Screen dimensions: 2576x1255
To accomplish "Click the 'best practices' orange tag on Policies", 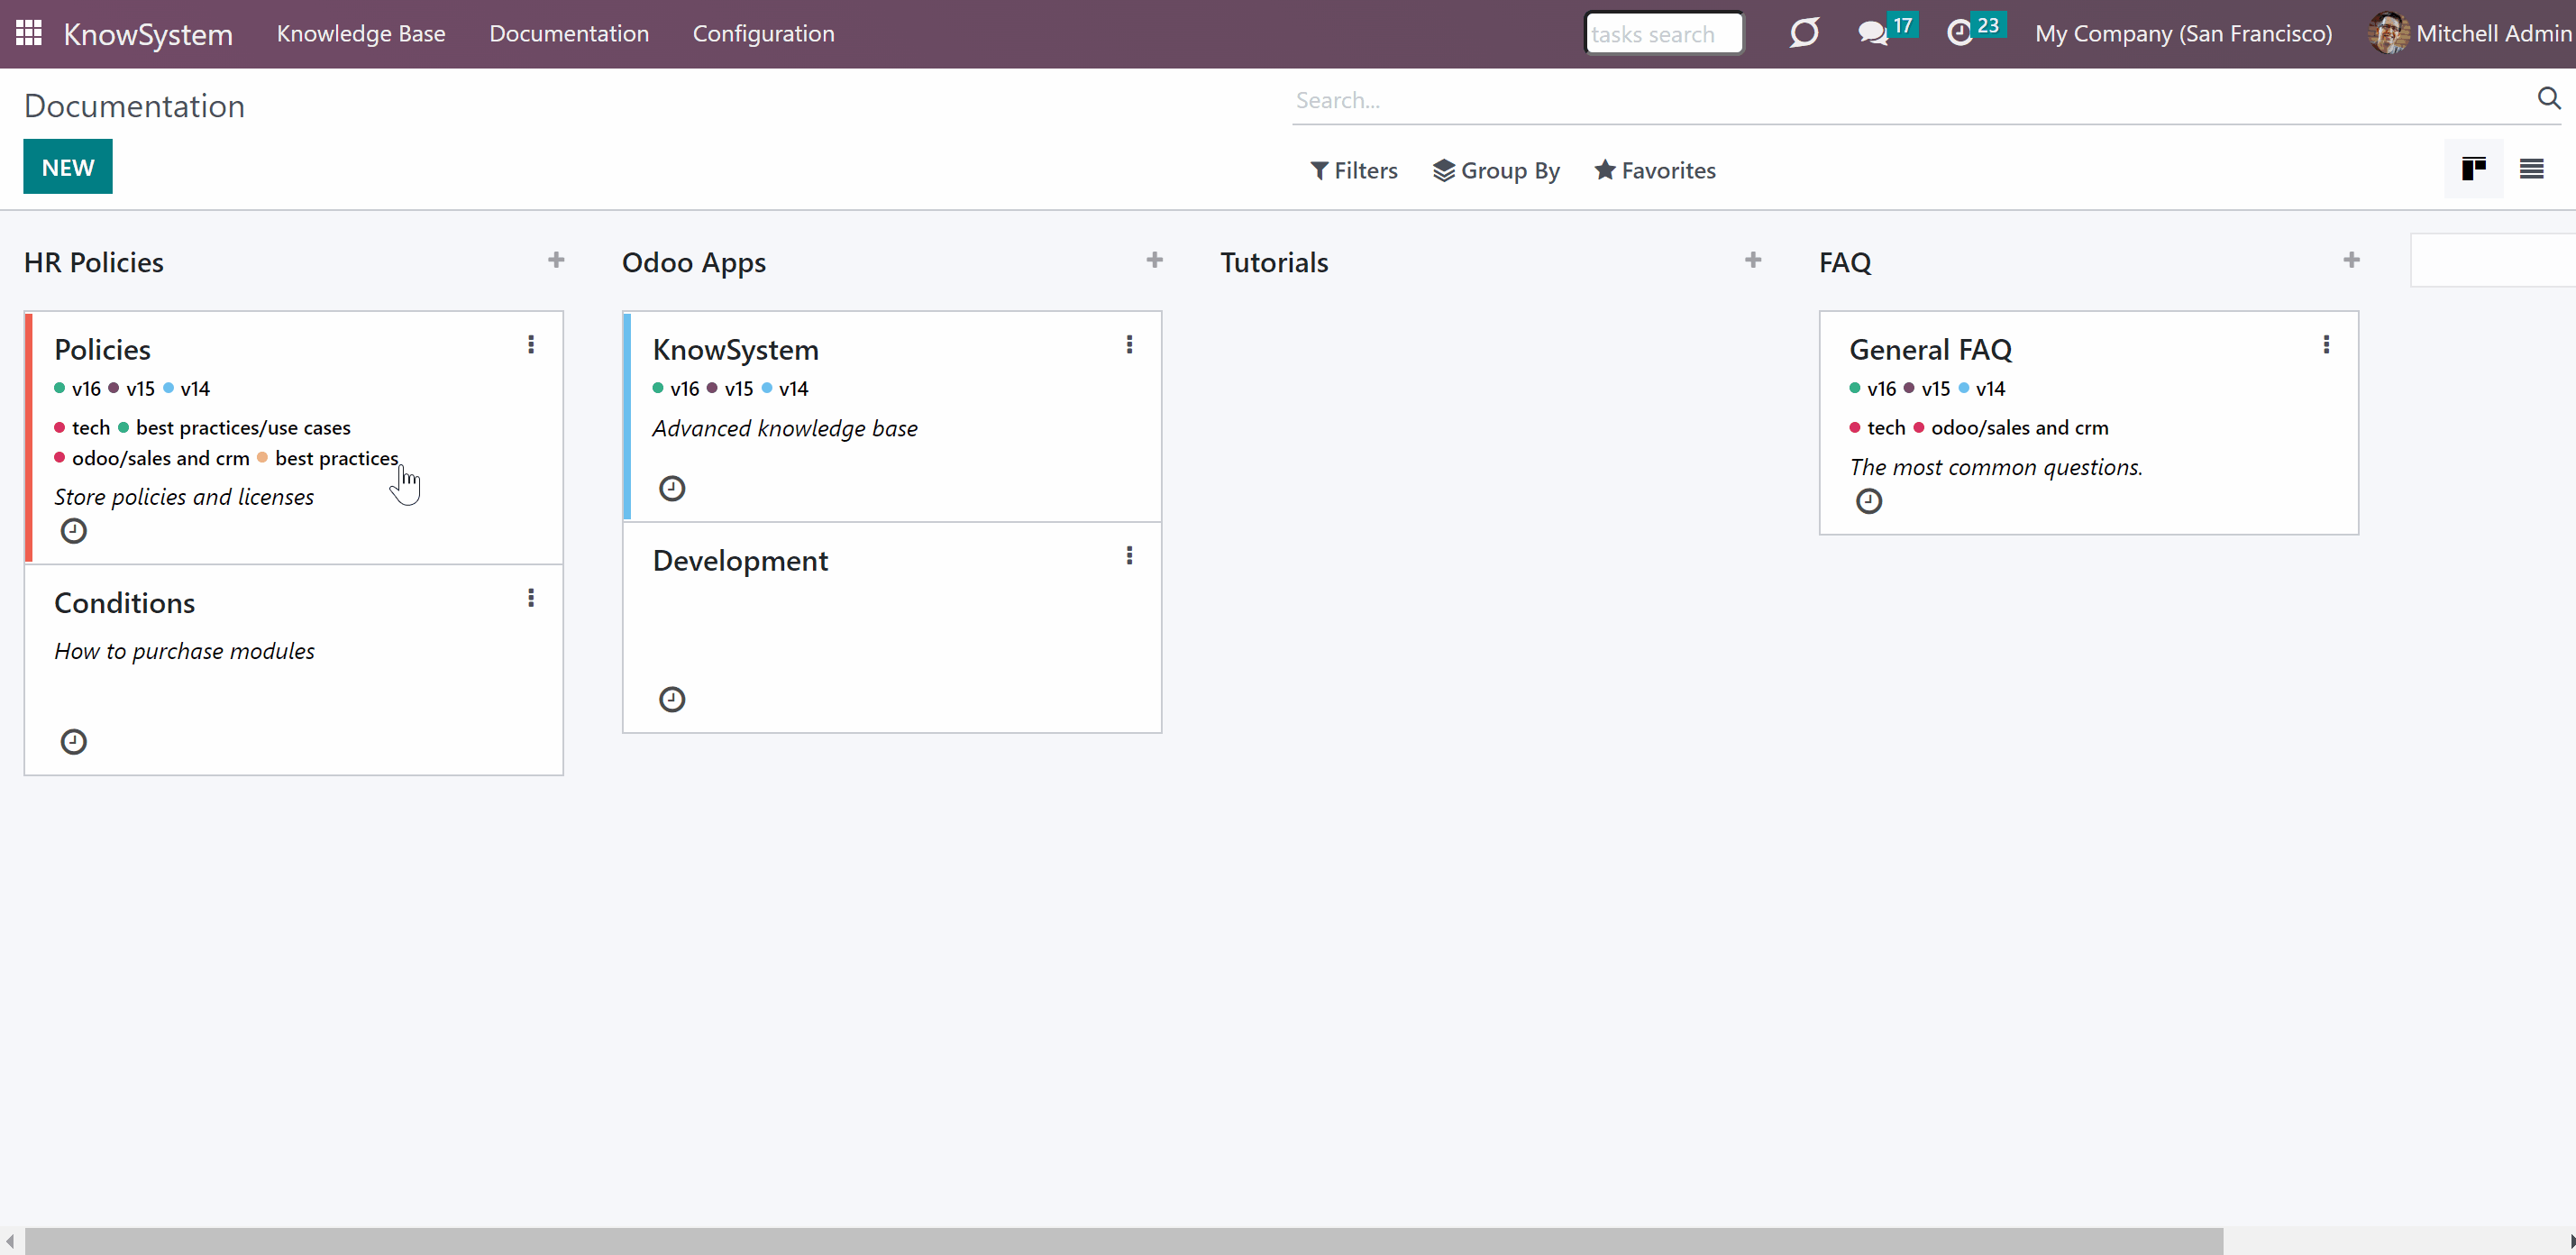I will (x=328, y=458).
